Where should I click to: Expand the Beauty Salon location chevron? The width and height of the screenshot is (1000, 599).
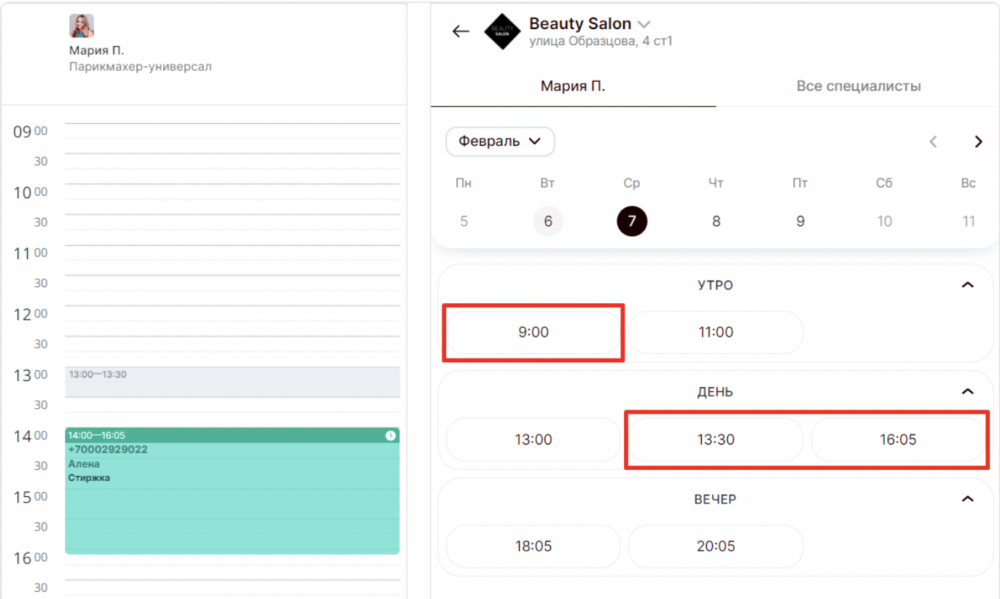pyautogui.click(x=644, y=24)
